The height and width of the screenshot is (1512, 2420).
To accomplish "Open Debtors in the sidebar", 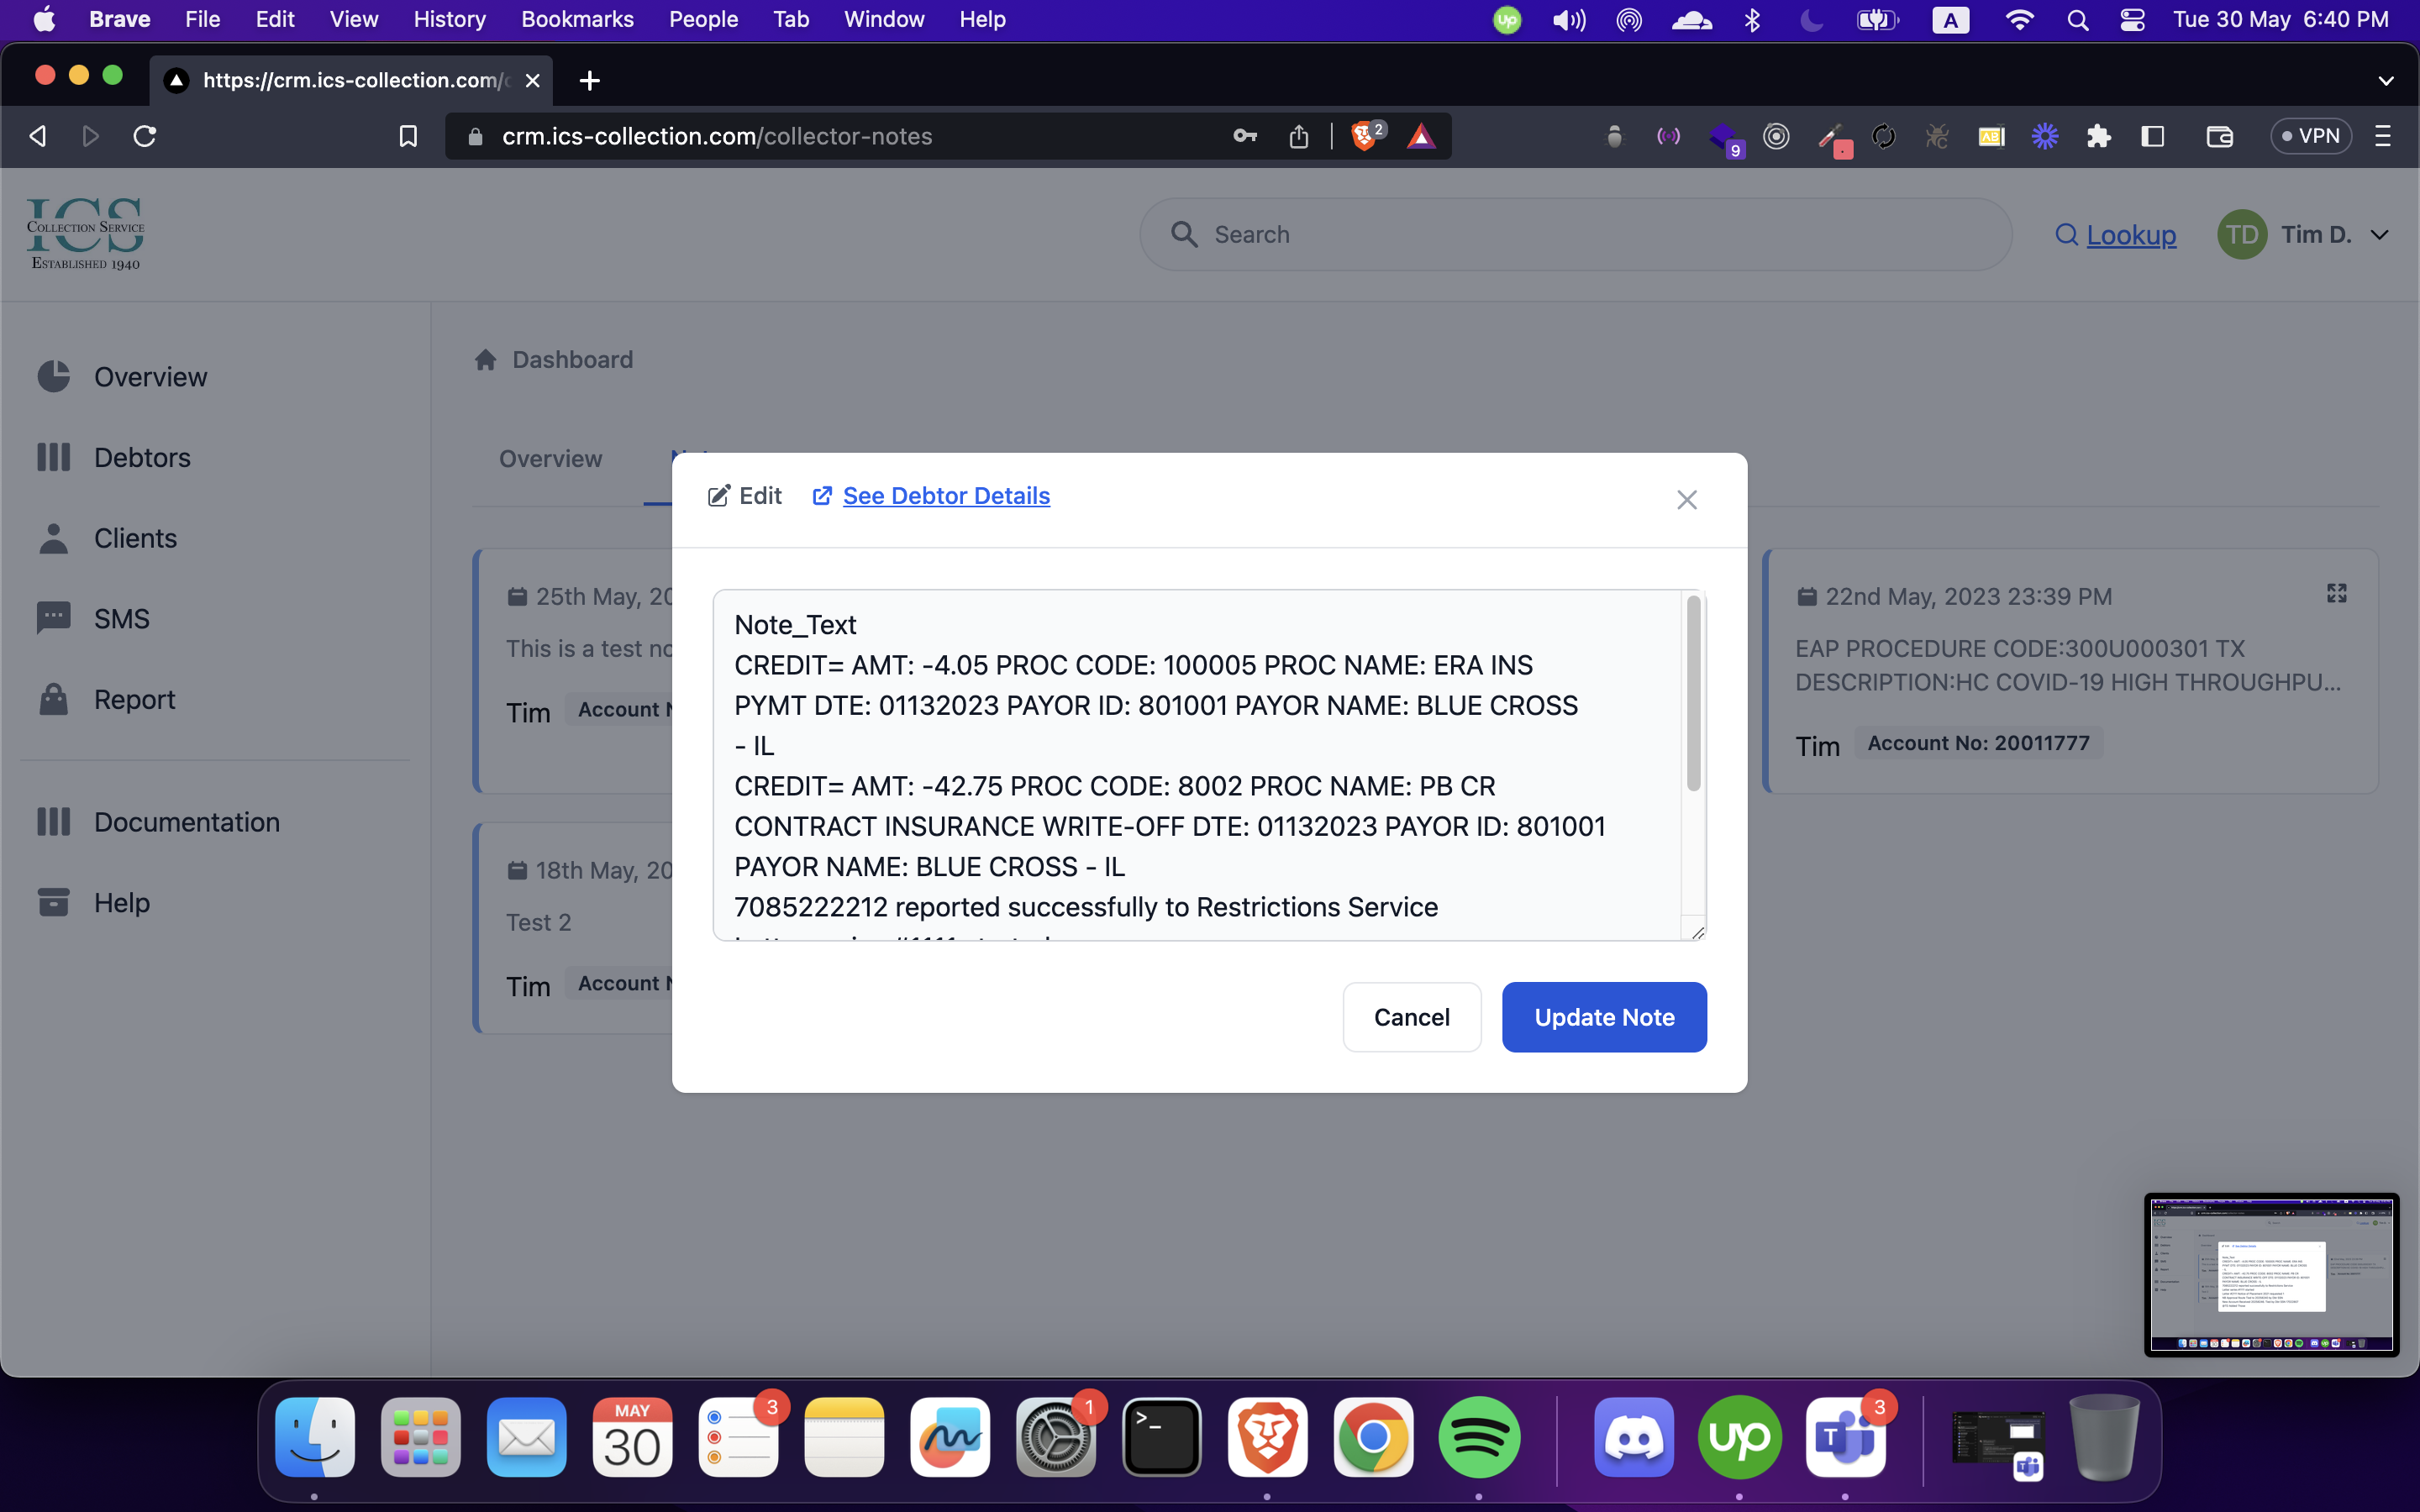I will pos(141,458).
